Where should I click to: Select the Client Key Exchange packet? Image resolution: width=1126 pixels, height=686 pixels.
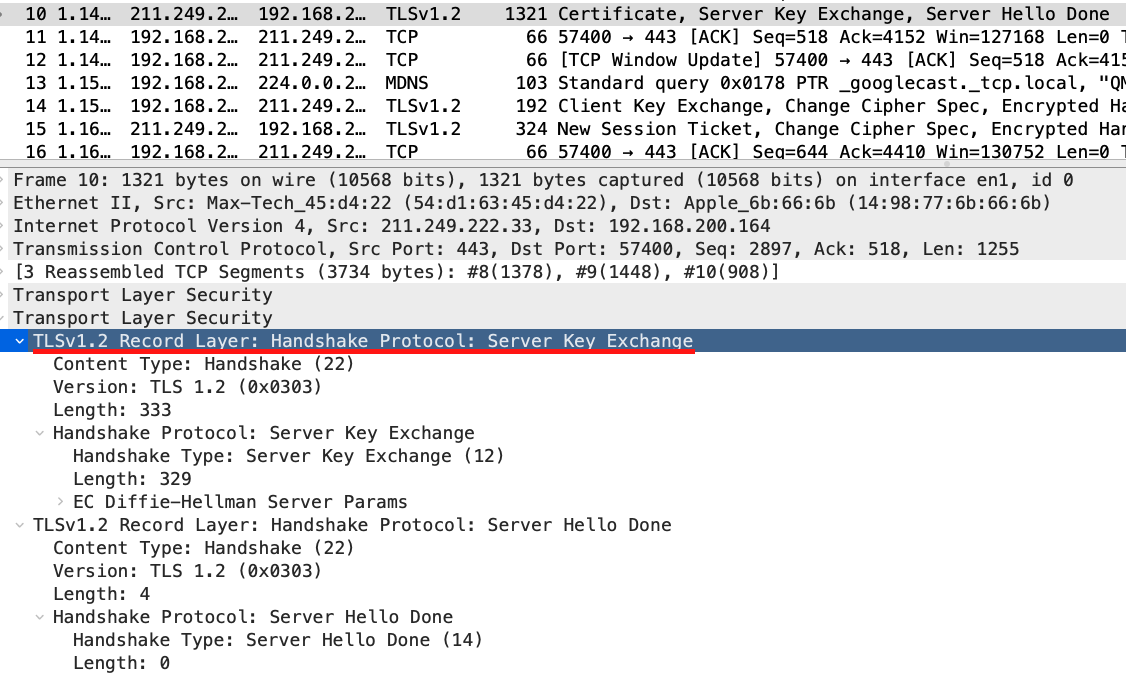400,105
